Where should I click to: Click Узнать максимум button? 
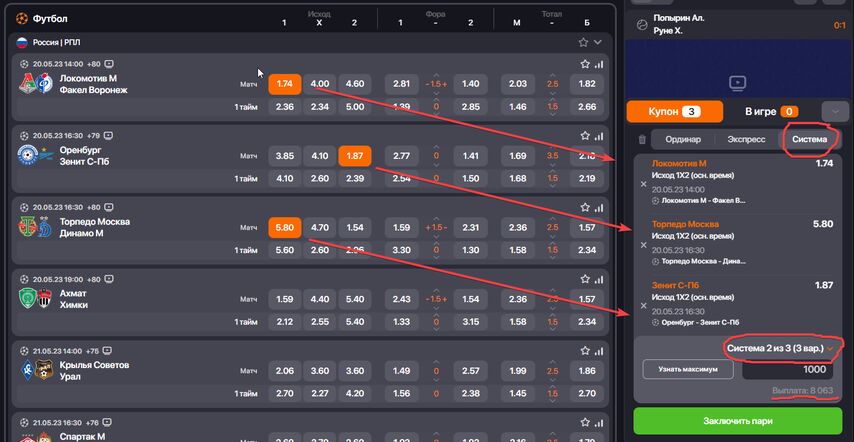[x=688, y=369]
